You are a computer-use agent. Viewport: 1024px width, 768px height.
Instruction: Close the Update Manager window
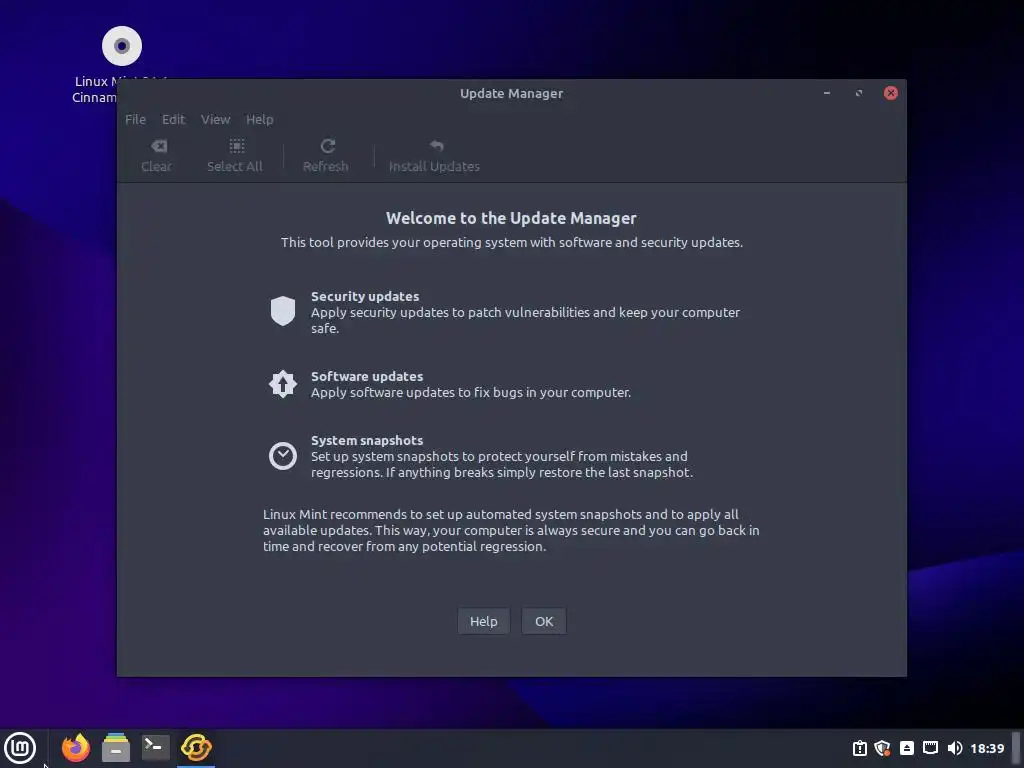891,93
